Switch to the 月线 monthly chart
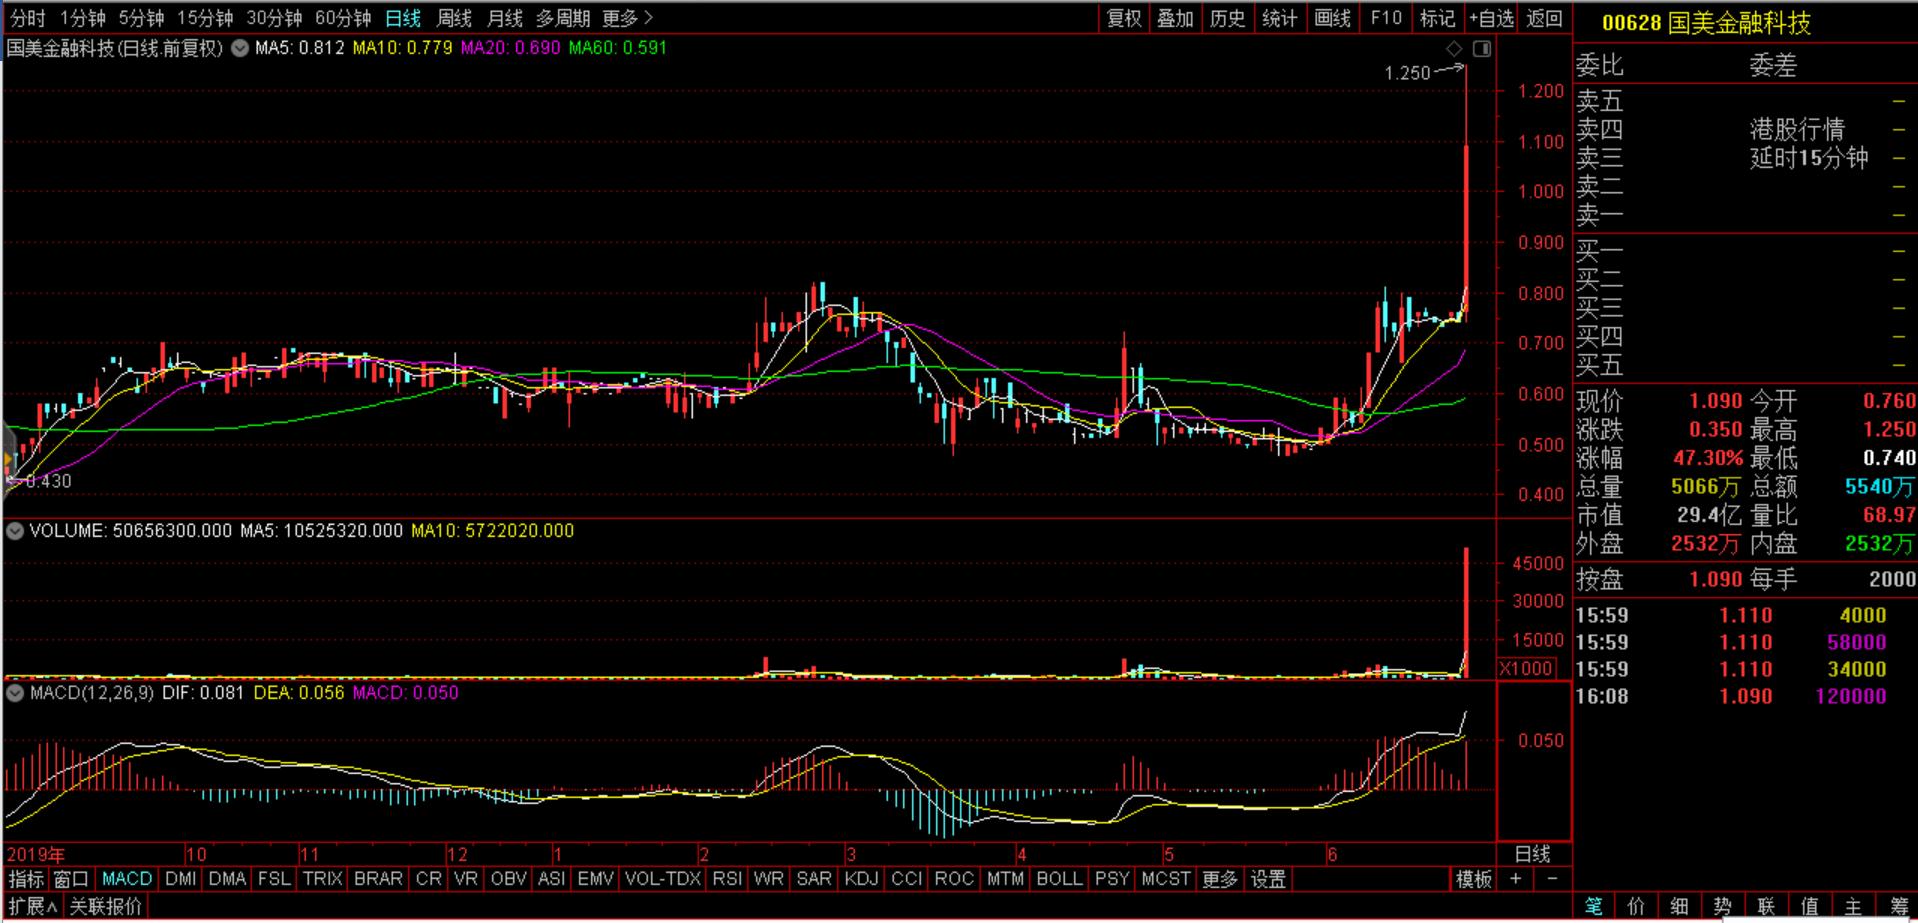The width and height of the screenshot is (1918, 923). (505, 18)
